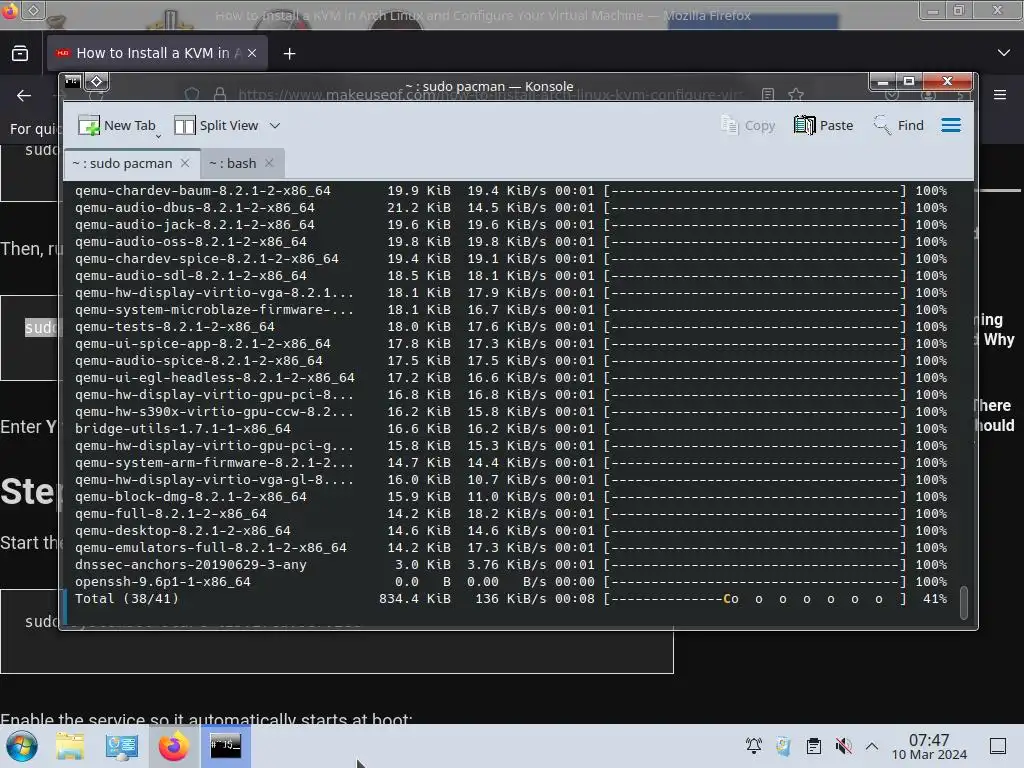Screen dimensions: 1024x768
Task: Click the Total (38/41) progress bar
Action: (756, 599)
